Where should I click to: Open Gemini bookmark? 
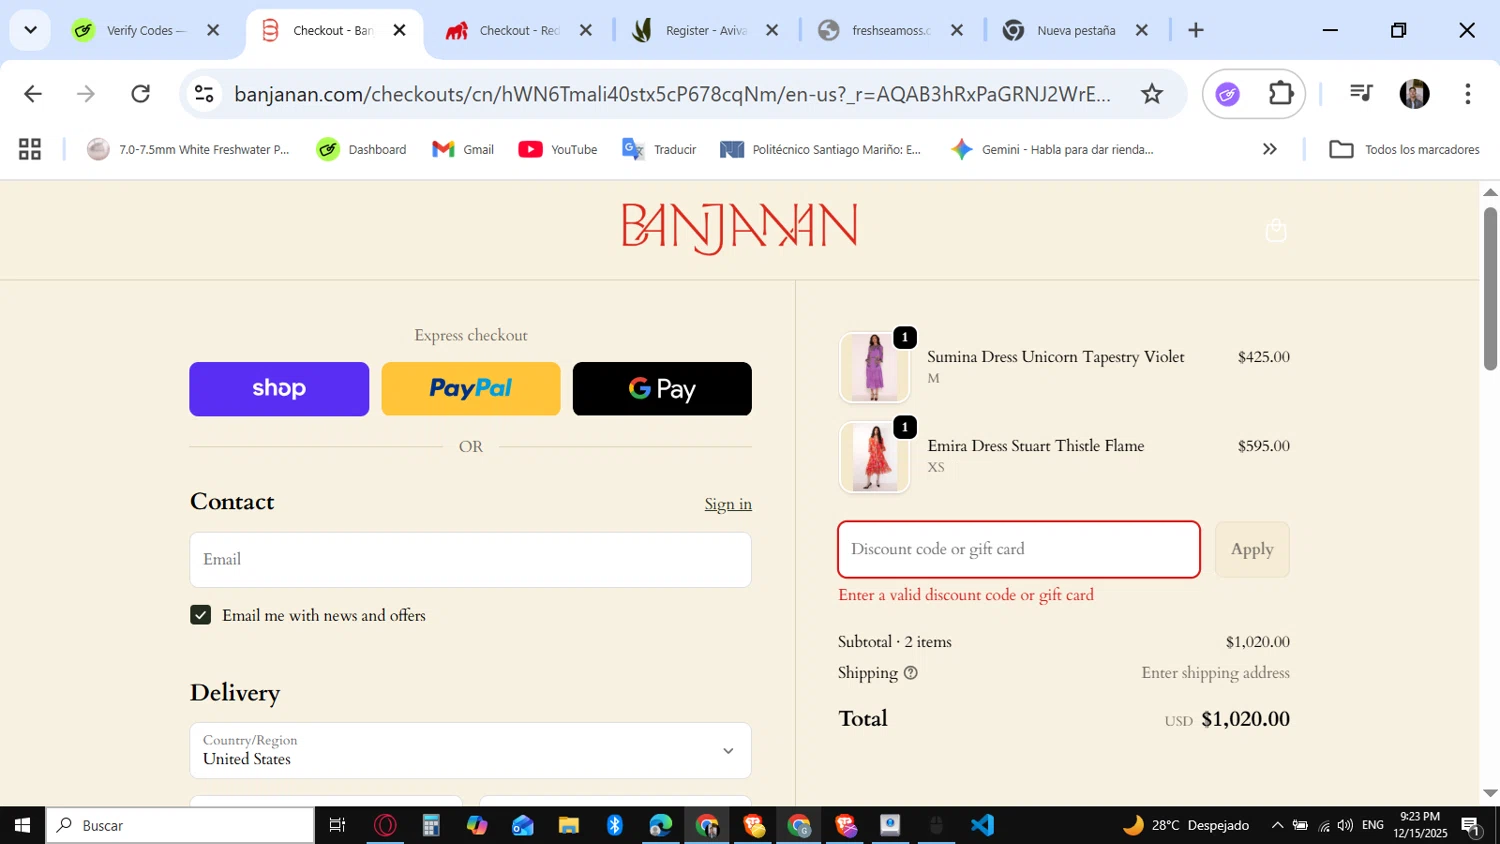[1052, 149]
